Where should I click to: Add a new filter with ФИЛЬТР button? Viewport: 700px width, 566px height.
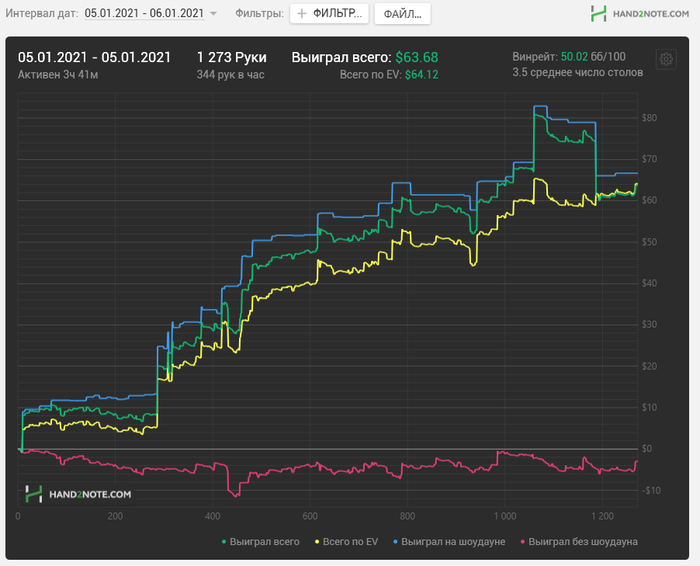point(329,13)
